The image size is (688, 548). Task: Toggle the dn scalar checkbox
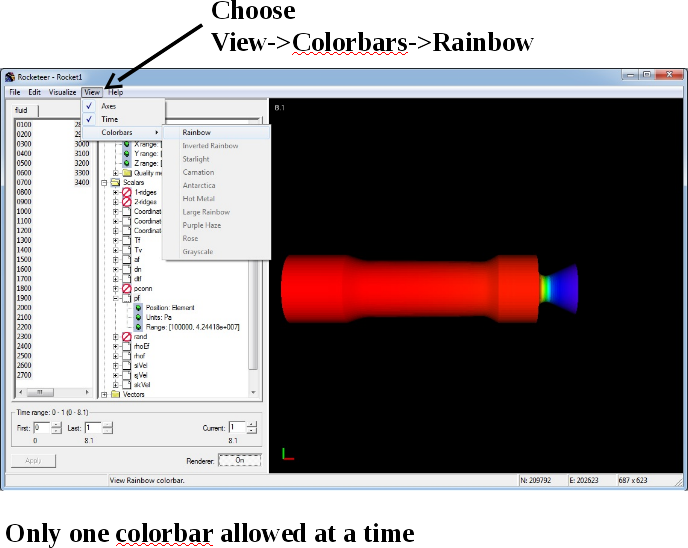(x=127, y=269)
